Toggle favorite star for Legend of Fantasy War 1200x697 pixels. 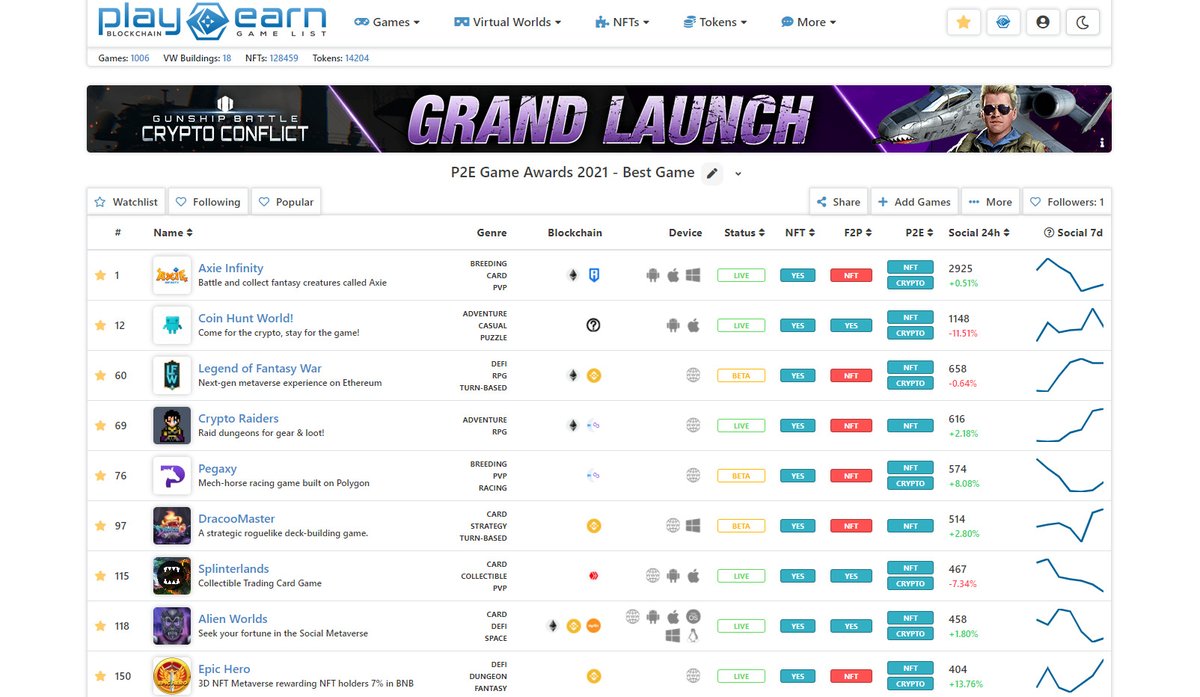point(100,375)
